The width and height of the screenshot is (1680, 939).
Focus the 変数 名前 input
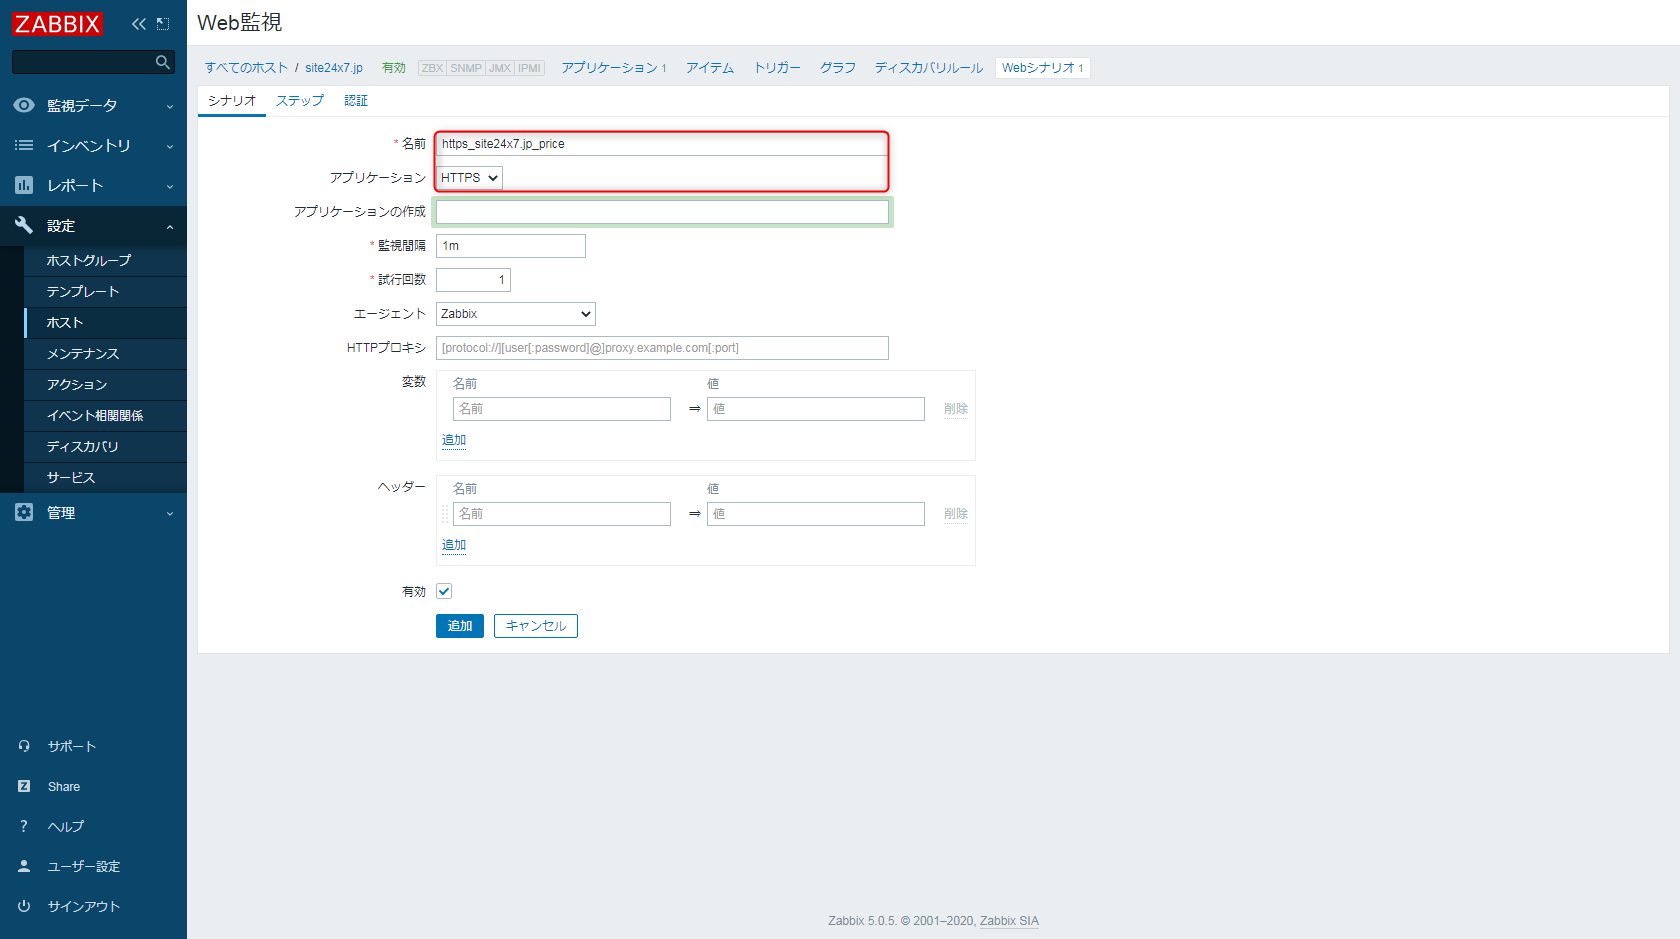(x=562, y=409)
